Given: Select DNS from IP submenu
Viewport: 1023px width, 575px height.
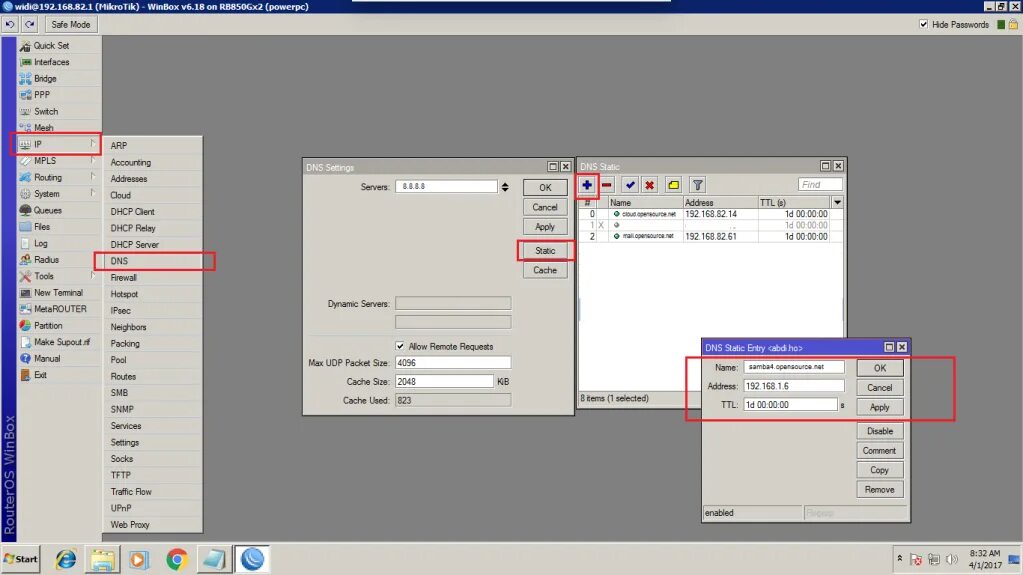Looking at the screenshot, I should [154, 261].
